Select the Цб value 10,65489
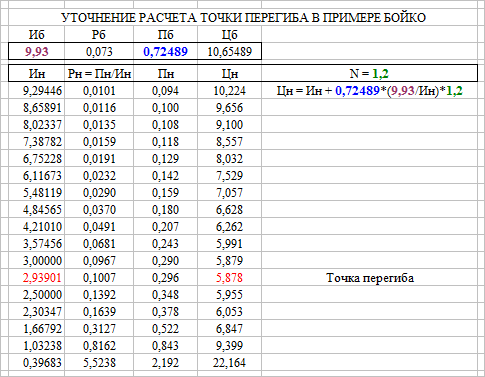 230,51
